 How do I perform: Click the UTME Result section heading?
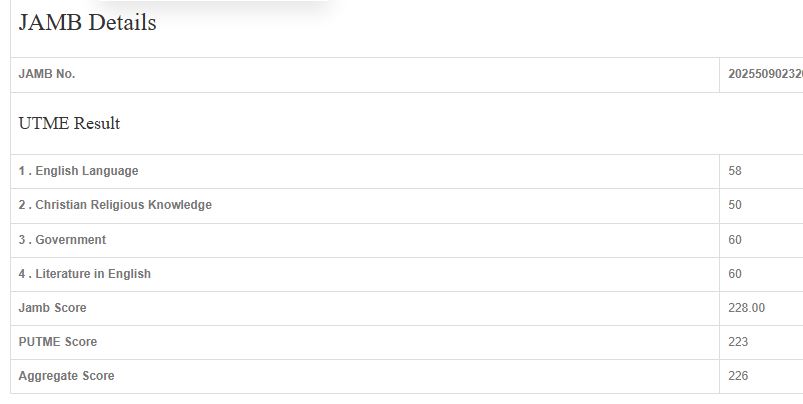(x=69, y=124)
